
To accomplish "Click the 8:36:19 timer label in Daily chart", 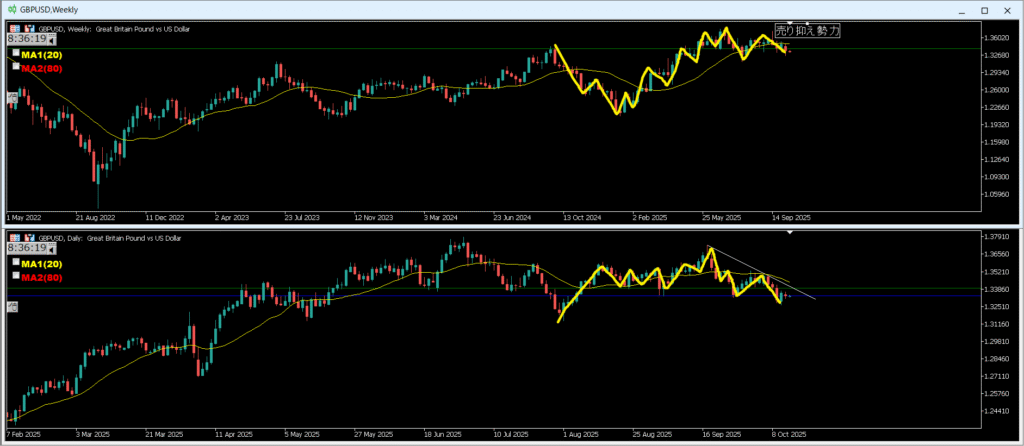I will point(26,248).
